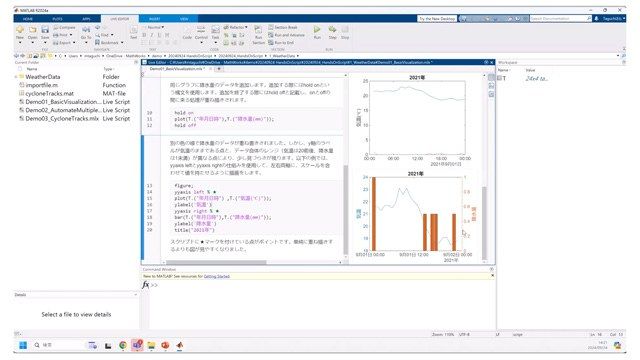Insert a Code block with the Code icon
Screen dimensions: 640x360
click(x=187, y=30)
